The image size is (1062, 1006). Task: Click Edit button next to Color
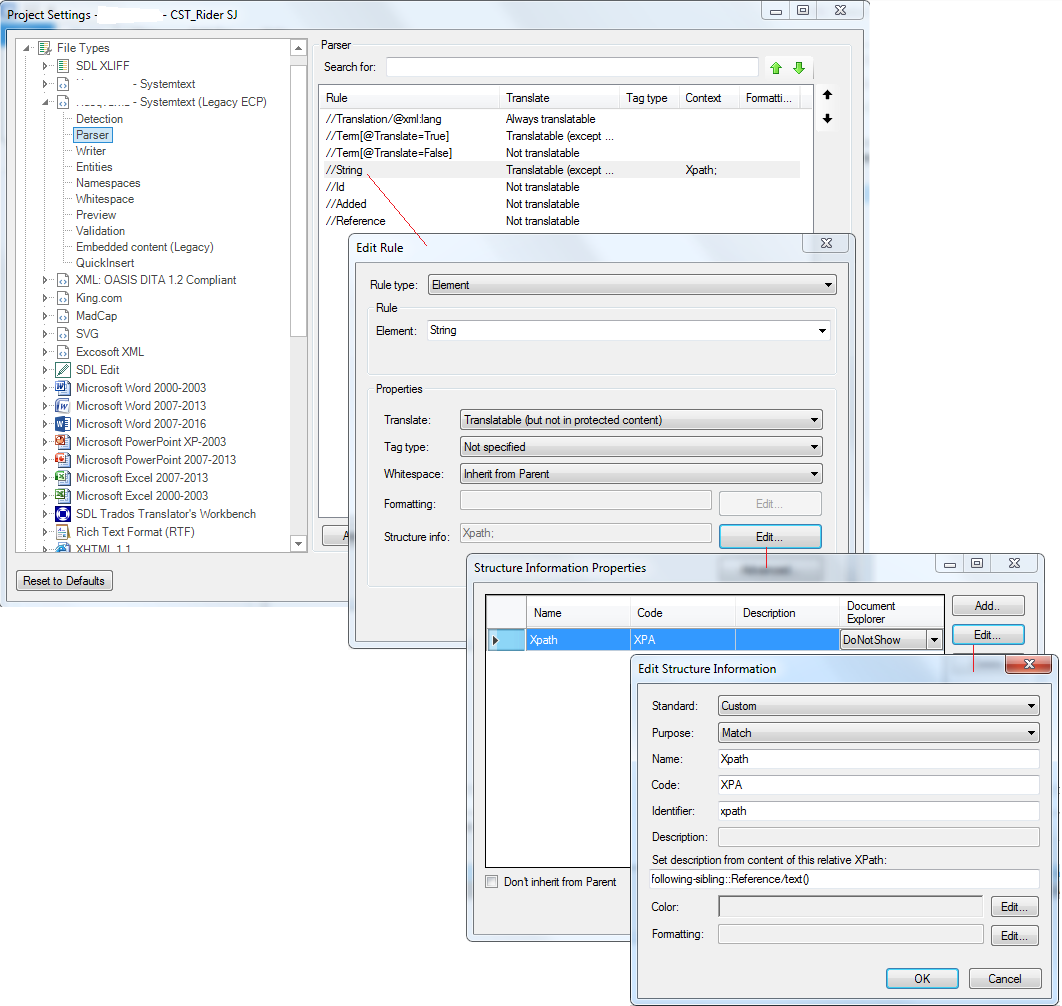1015,906
